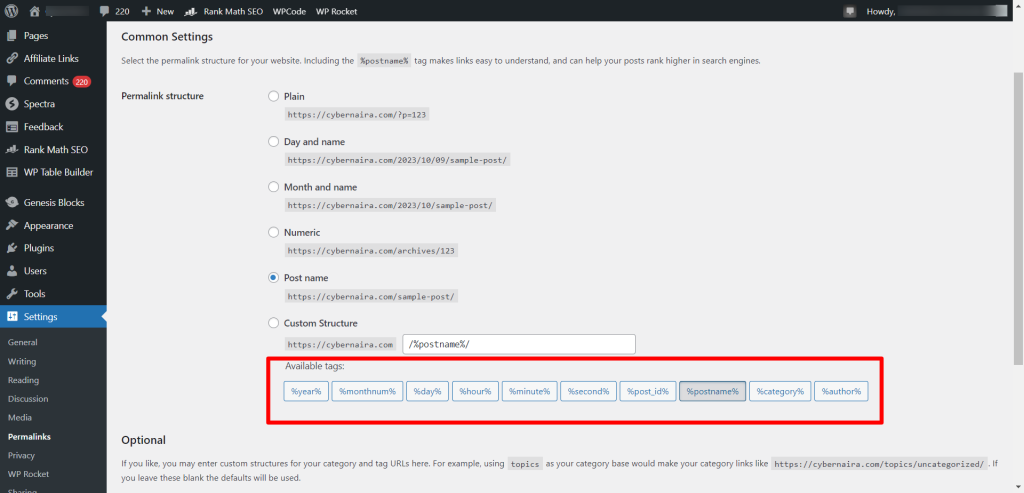The height and width of the screenshot is (493, 1024).
Task: Select the Numeric permalink option
Action: click(274, 232)
